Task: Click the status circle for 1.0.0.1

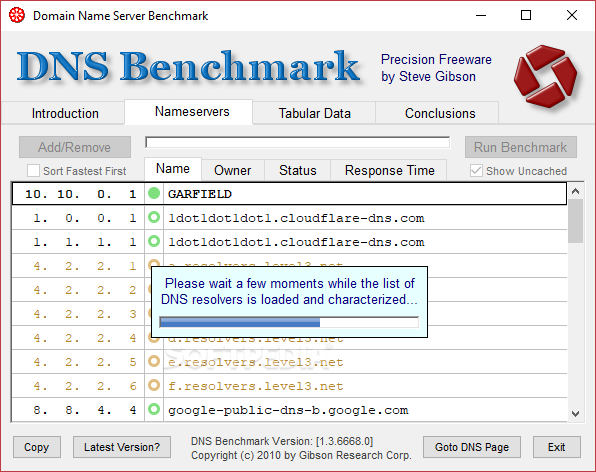Action: coord(154,217)
